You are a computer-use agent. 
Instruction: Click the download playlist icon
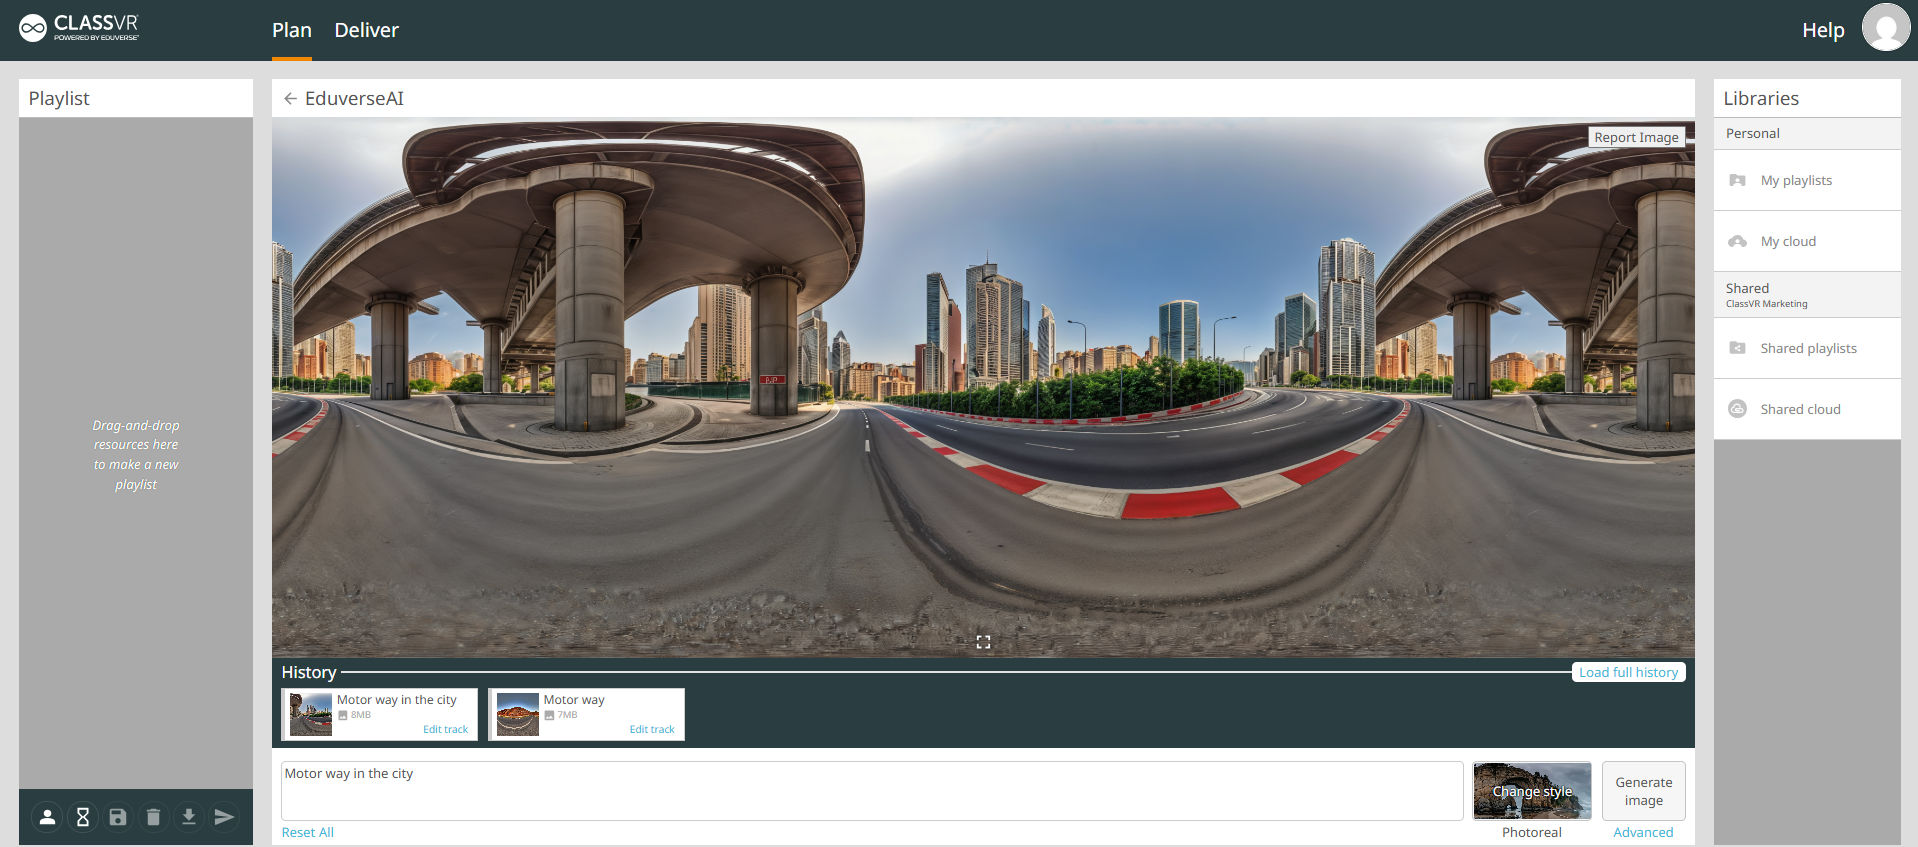188,817
